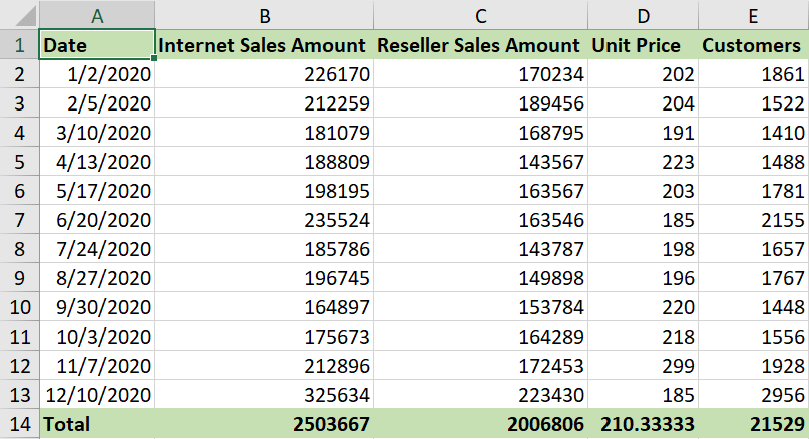Click the Internet Sales Amount header cell
The width and height of the screenshot is (809, 439).
point(264,45)
